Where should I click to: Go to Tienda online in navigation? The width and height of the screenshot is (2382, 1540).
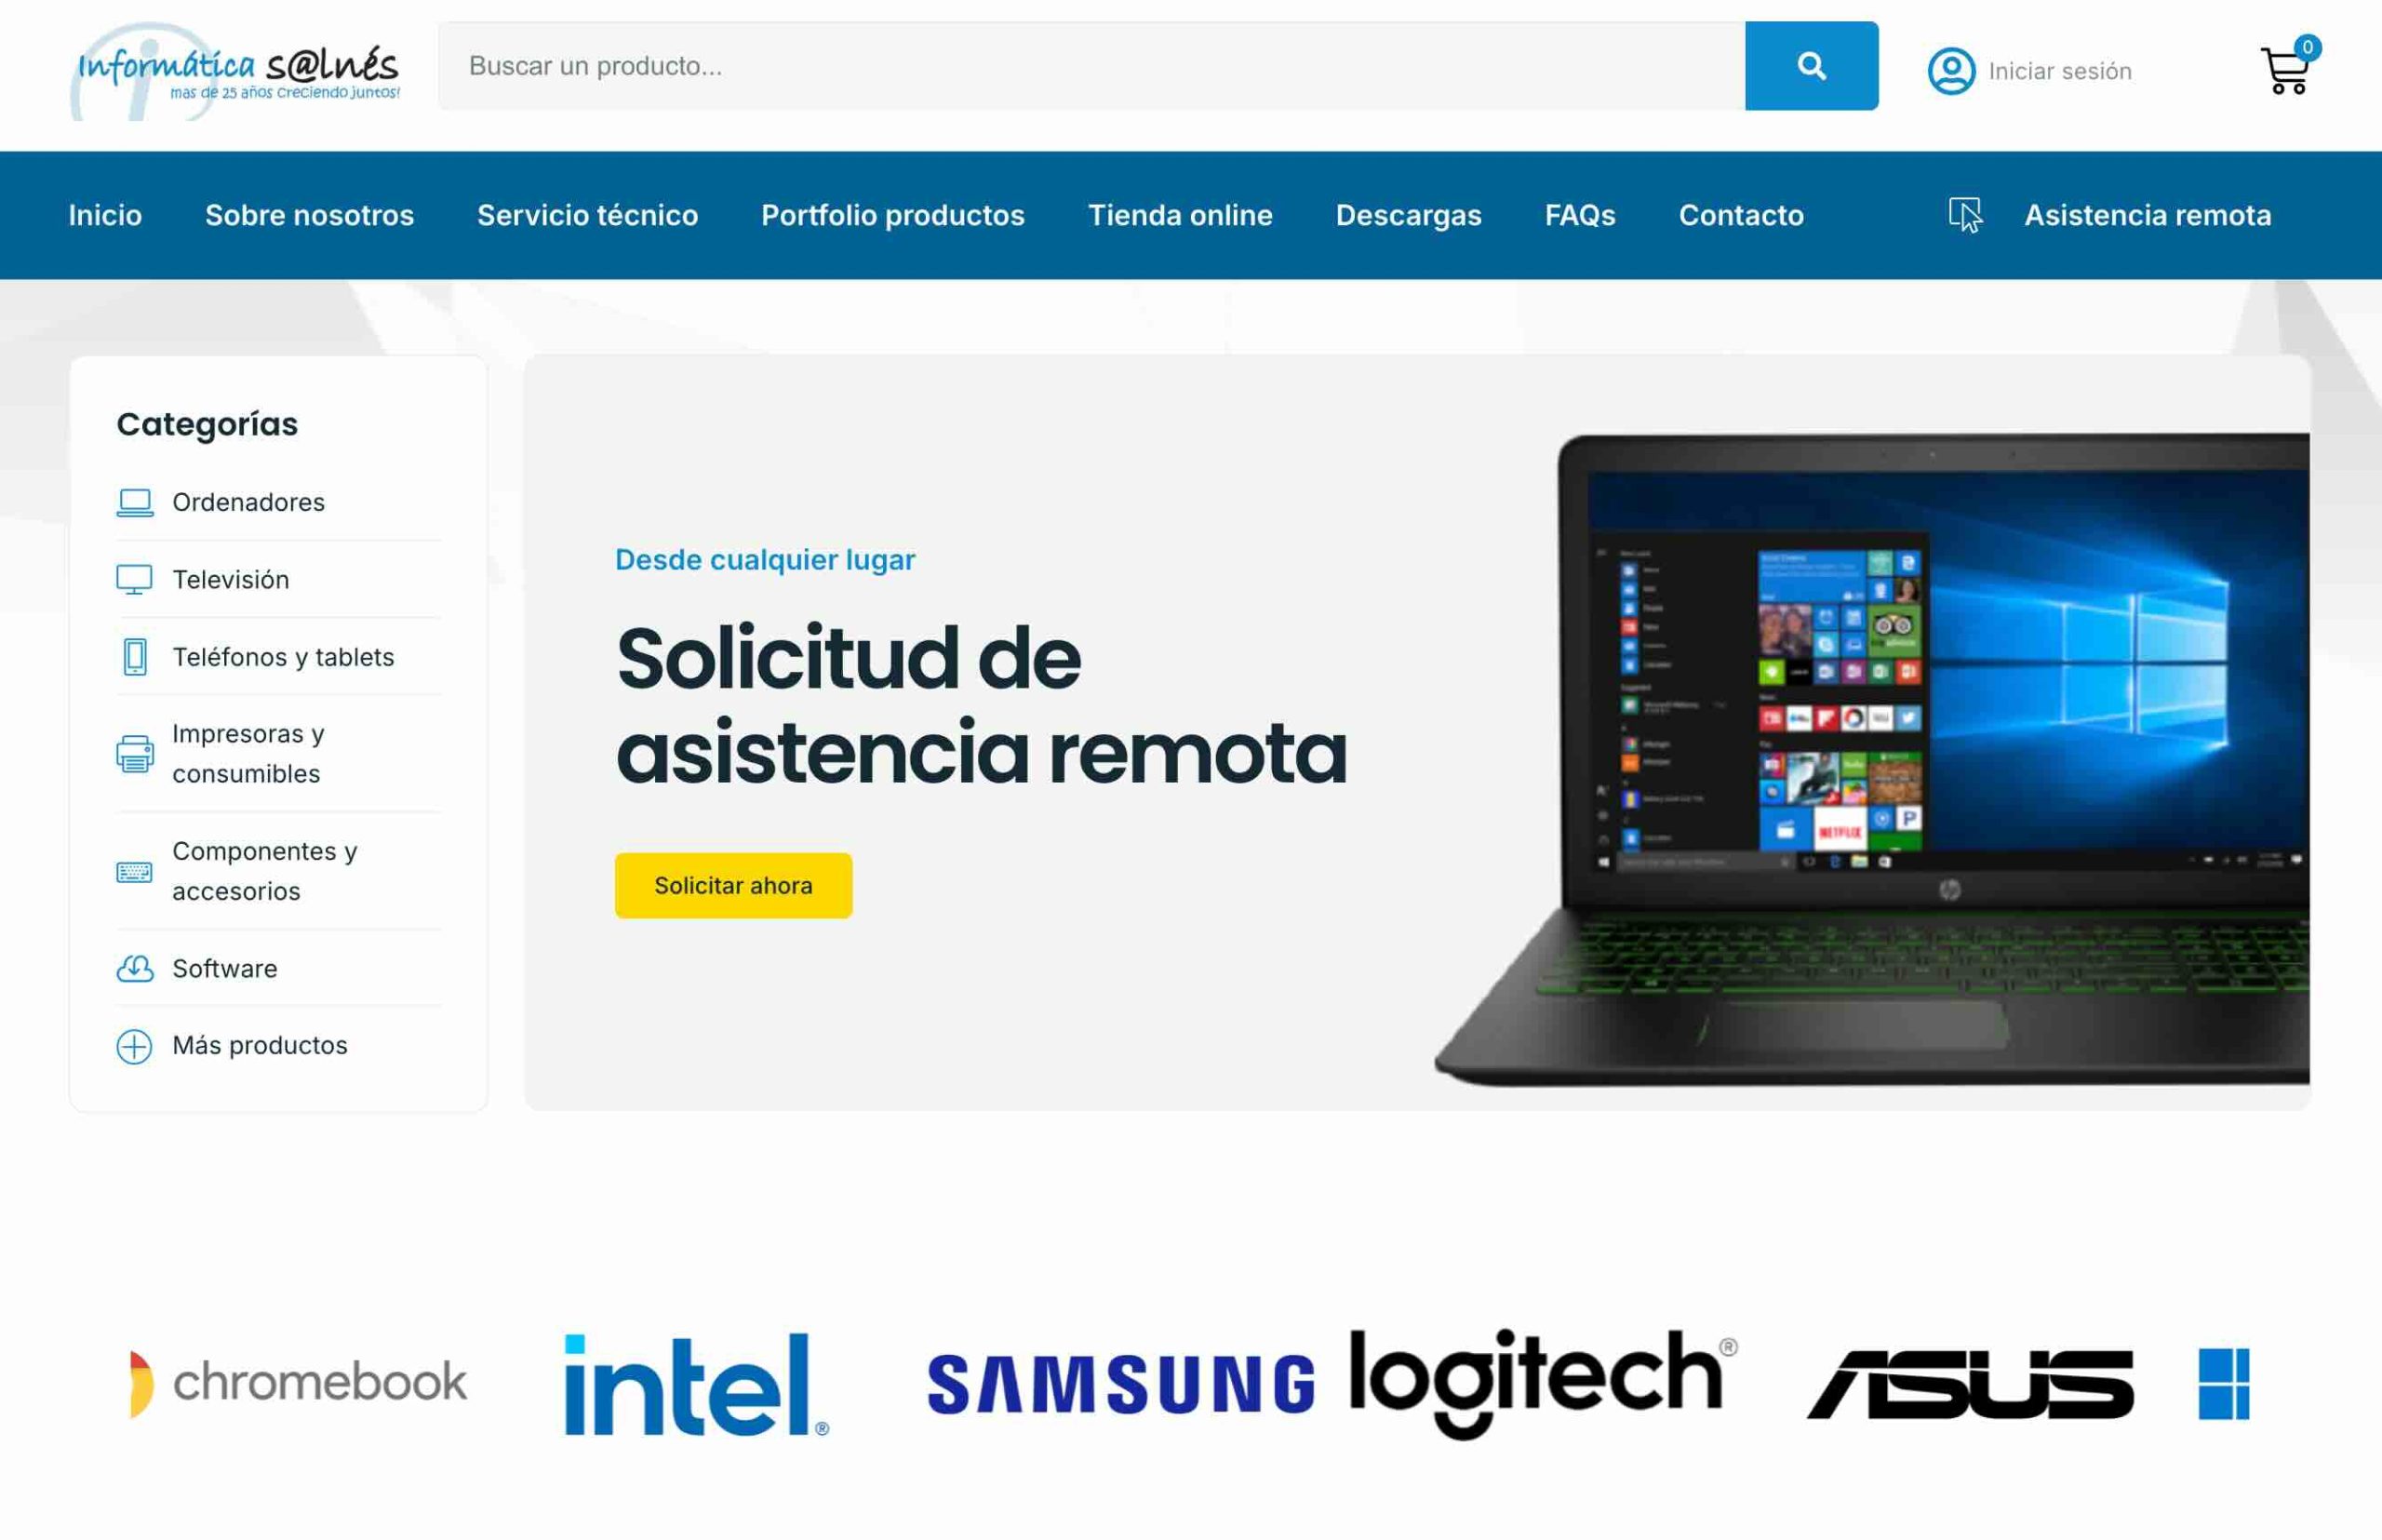[1180, 215]
